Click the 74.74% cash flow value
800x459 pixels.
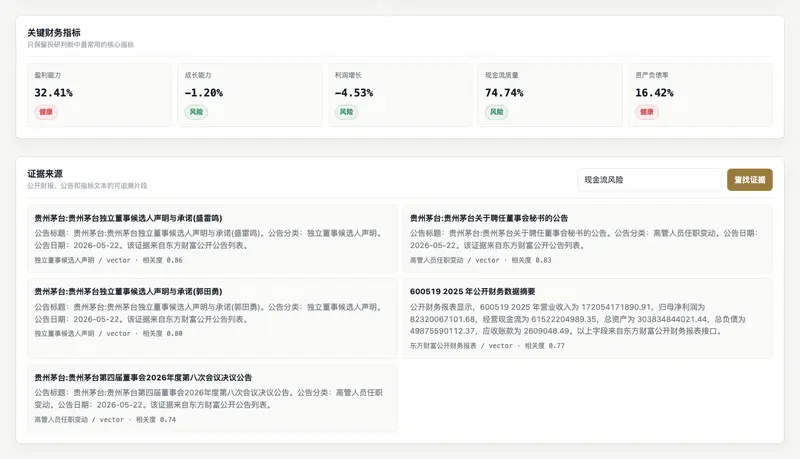pos(504,93)
